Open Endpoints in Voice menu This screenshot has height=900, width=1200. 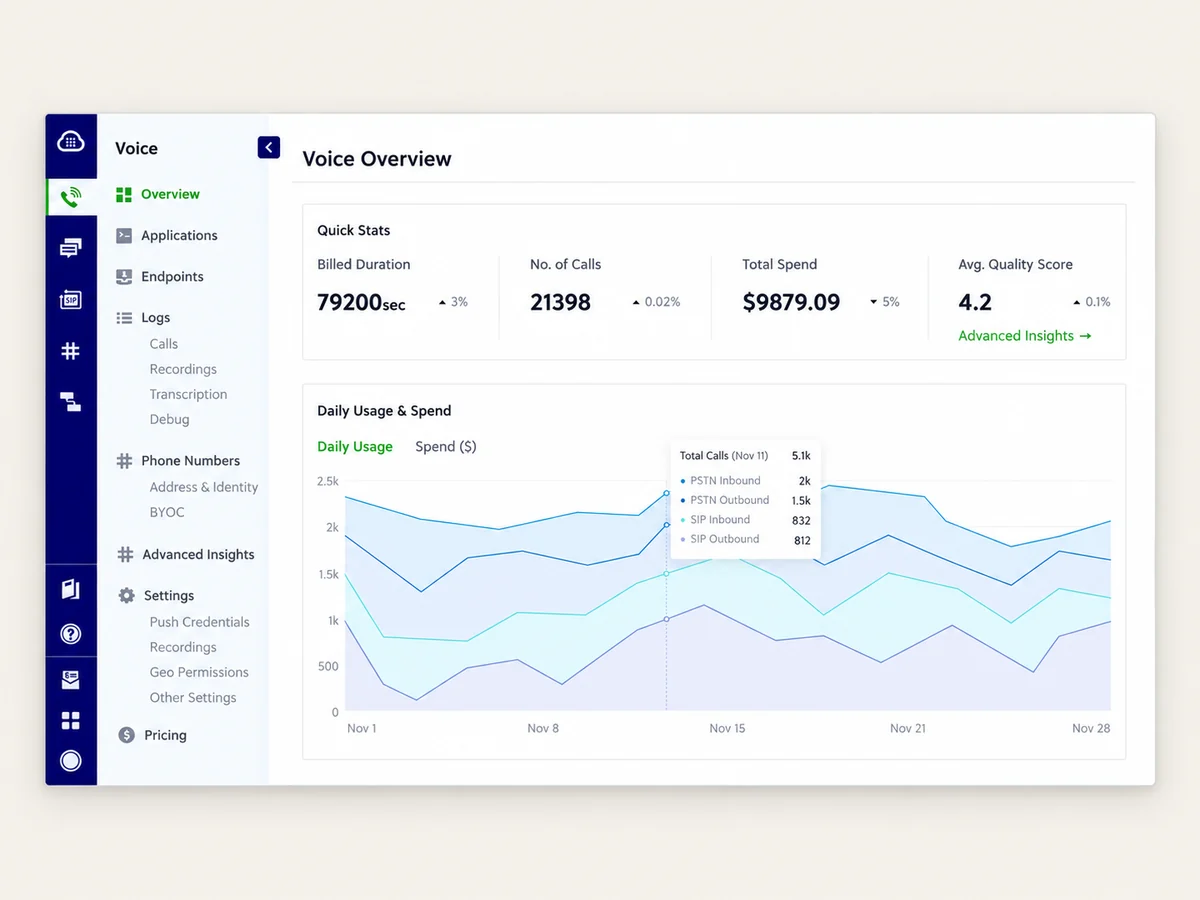pyautogui.click(x=172, y=276)
